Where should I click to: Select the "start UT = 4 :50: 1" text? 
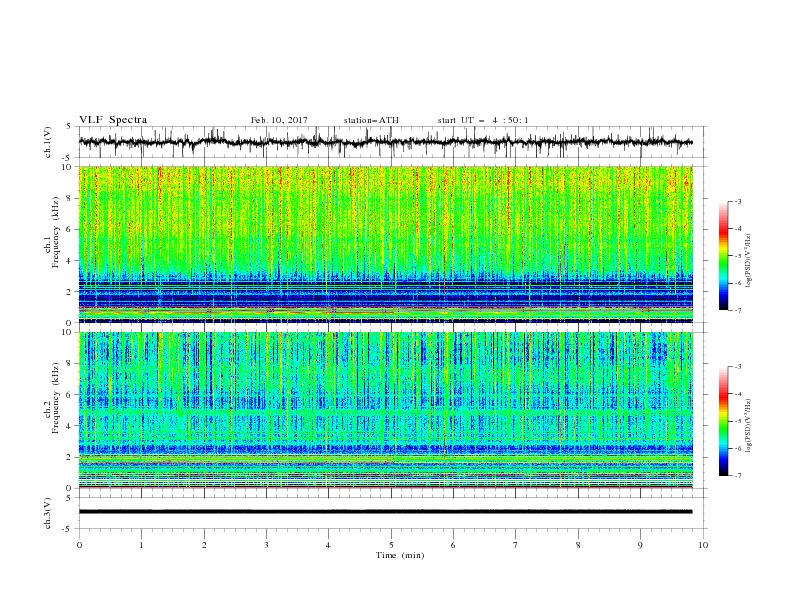pyautogui.click(x=483, y=120)
